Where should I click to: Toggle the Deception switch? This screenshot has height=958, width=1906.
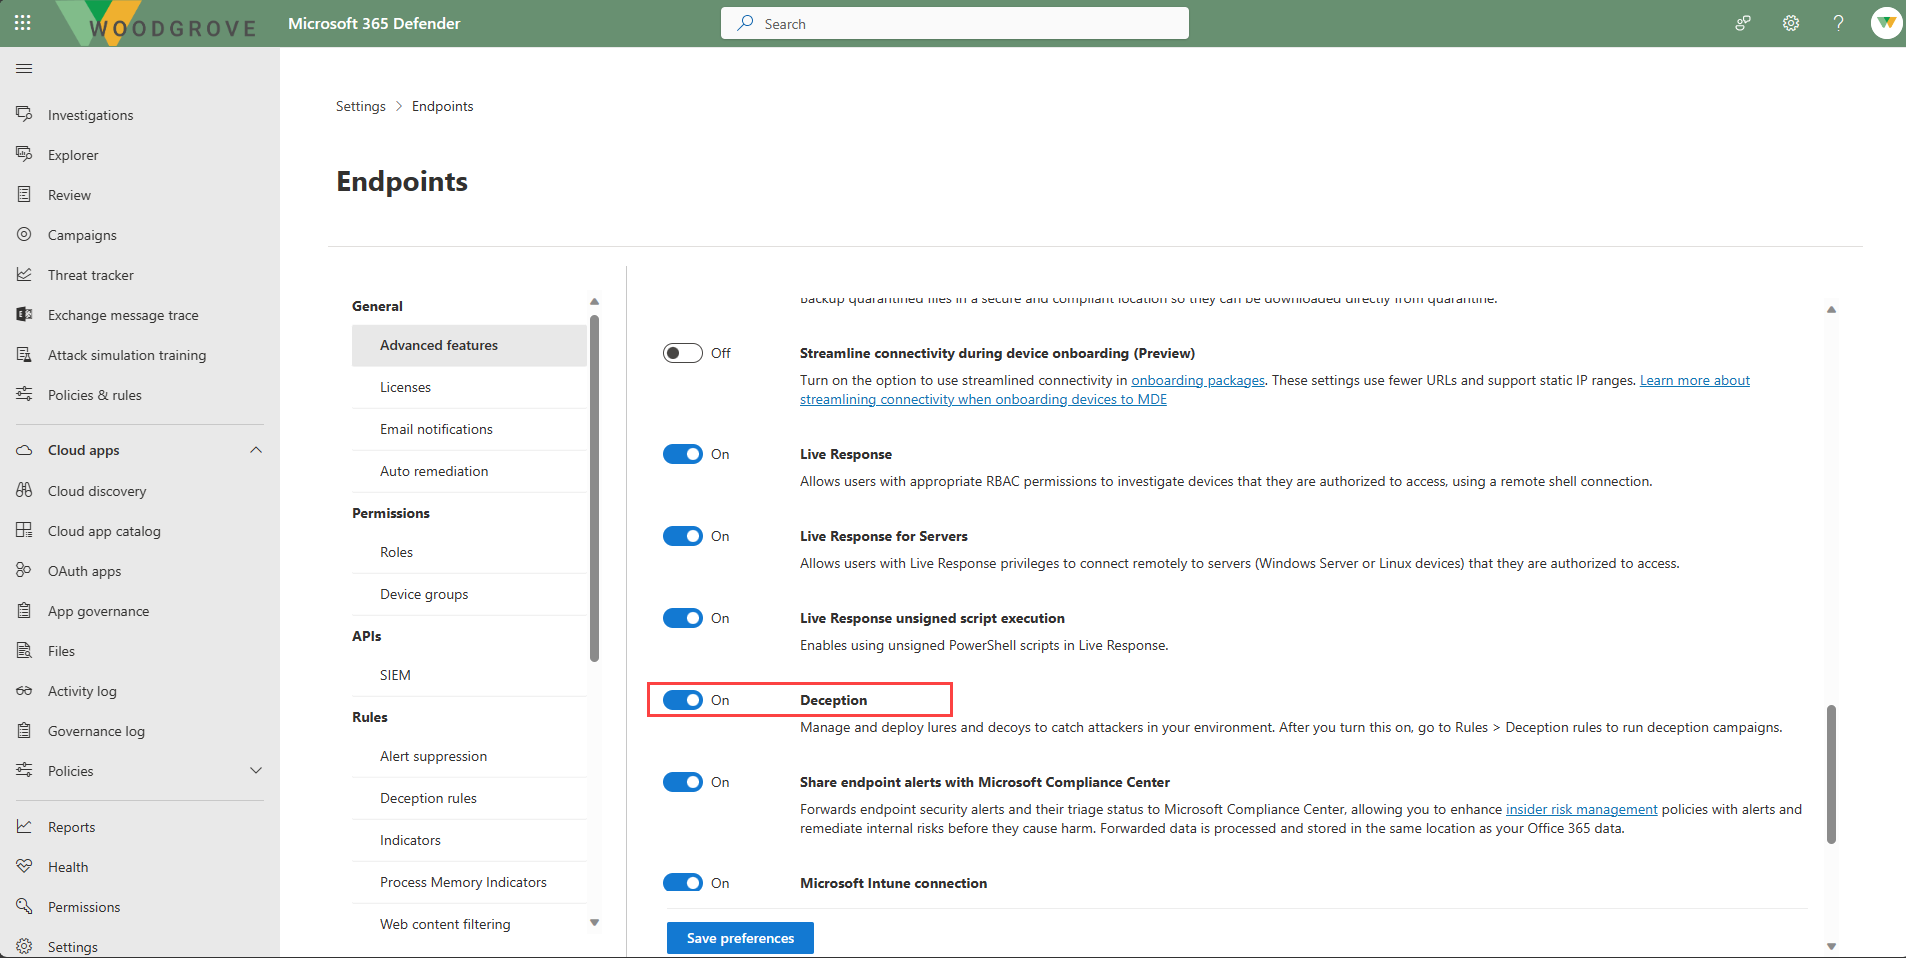pyautogui.click(x=683, y=700)
